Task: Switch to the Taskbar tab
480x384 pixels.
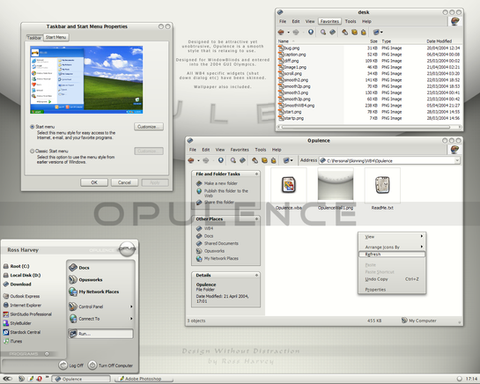Action: click(x=34, y=38)
